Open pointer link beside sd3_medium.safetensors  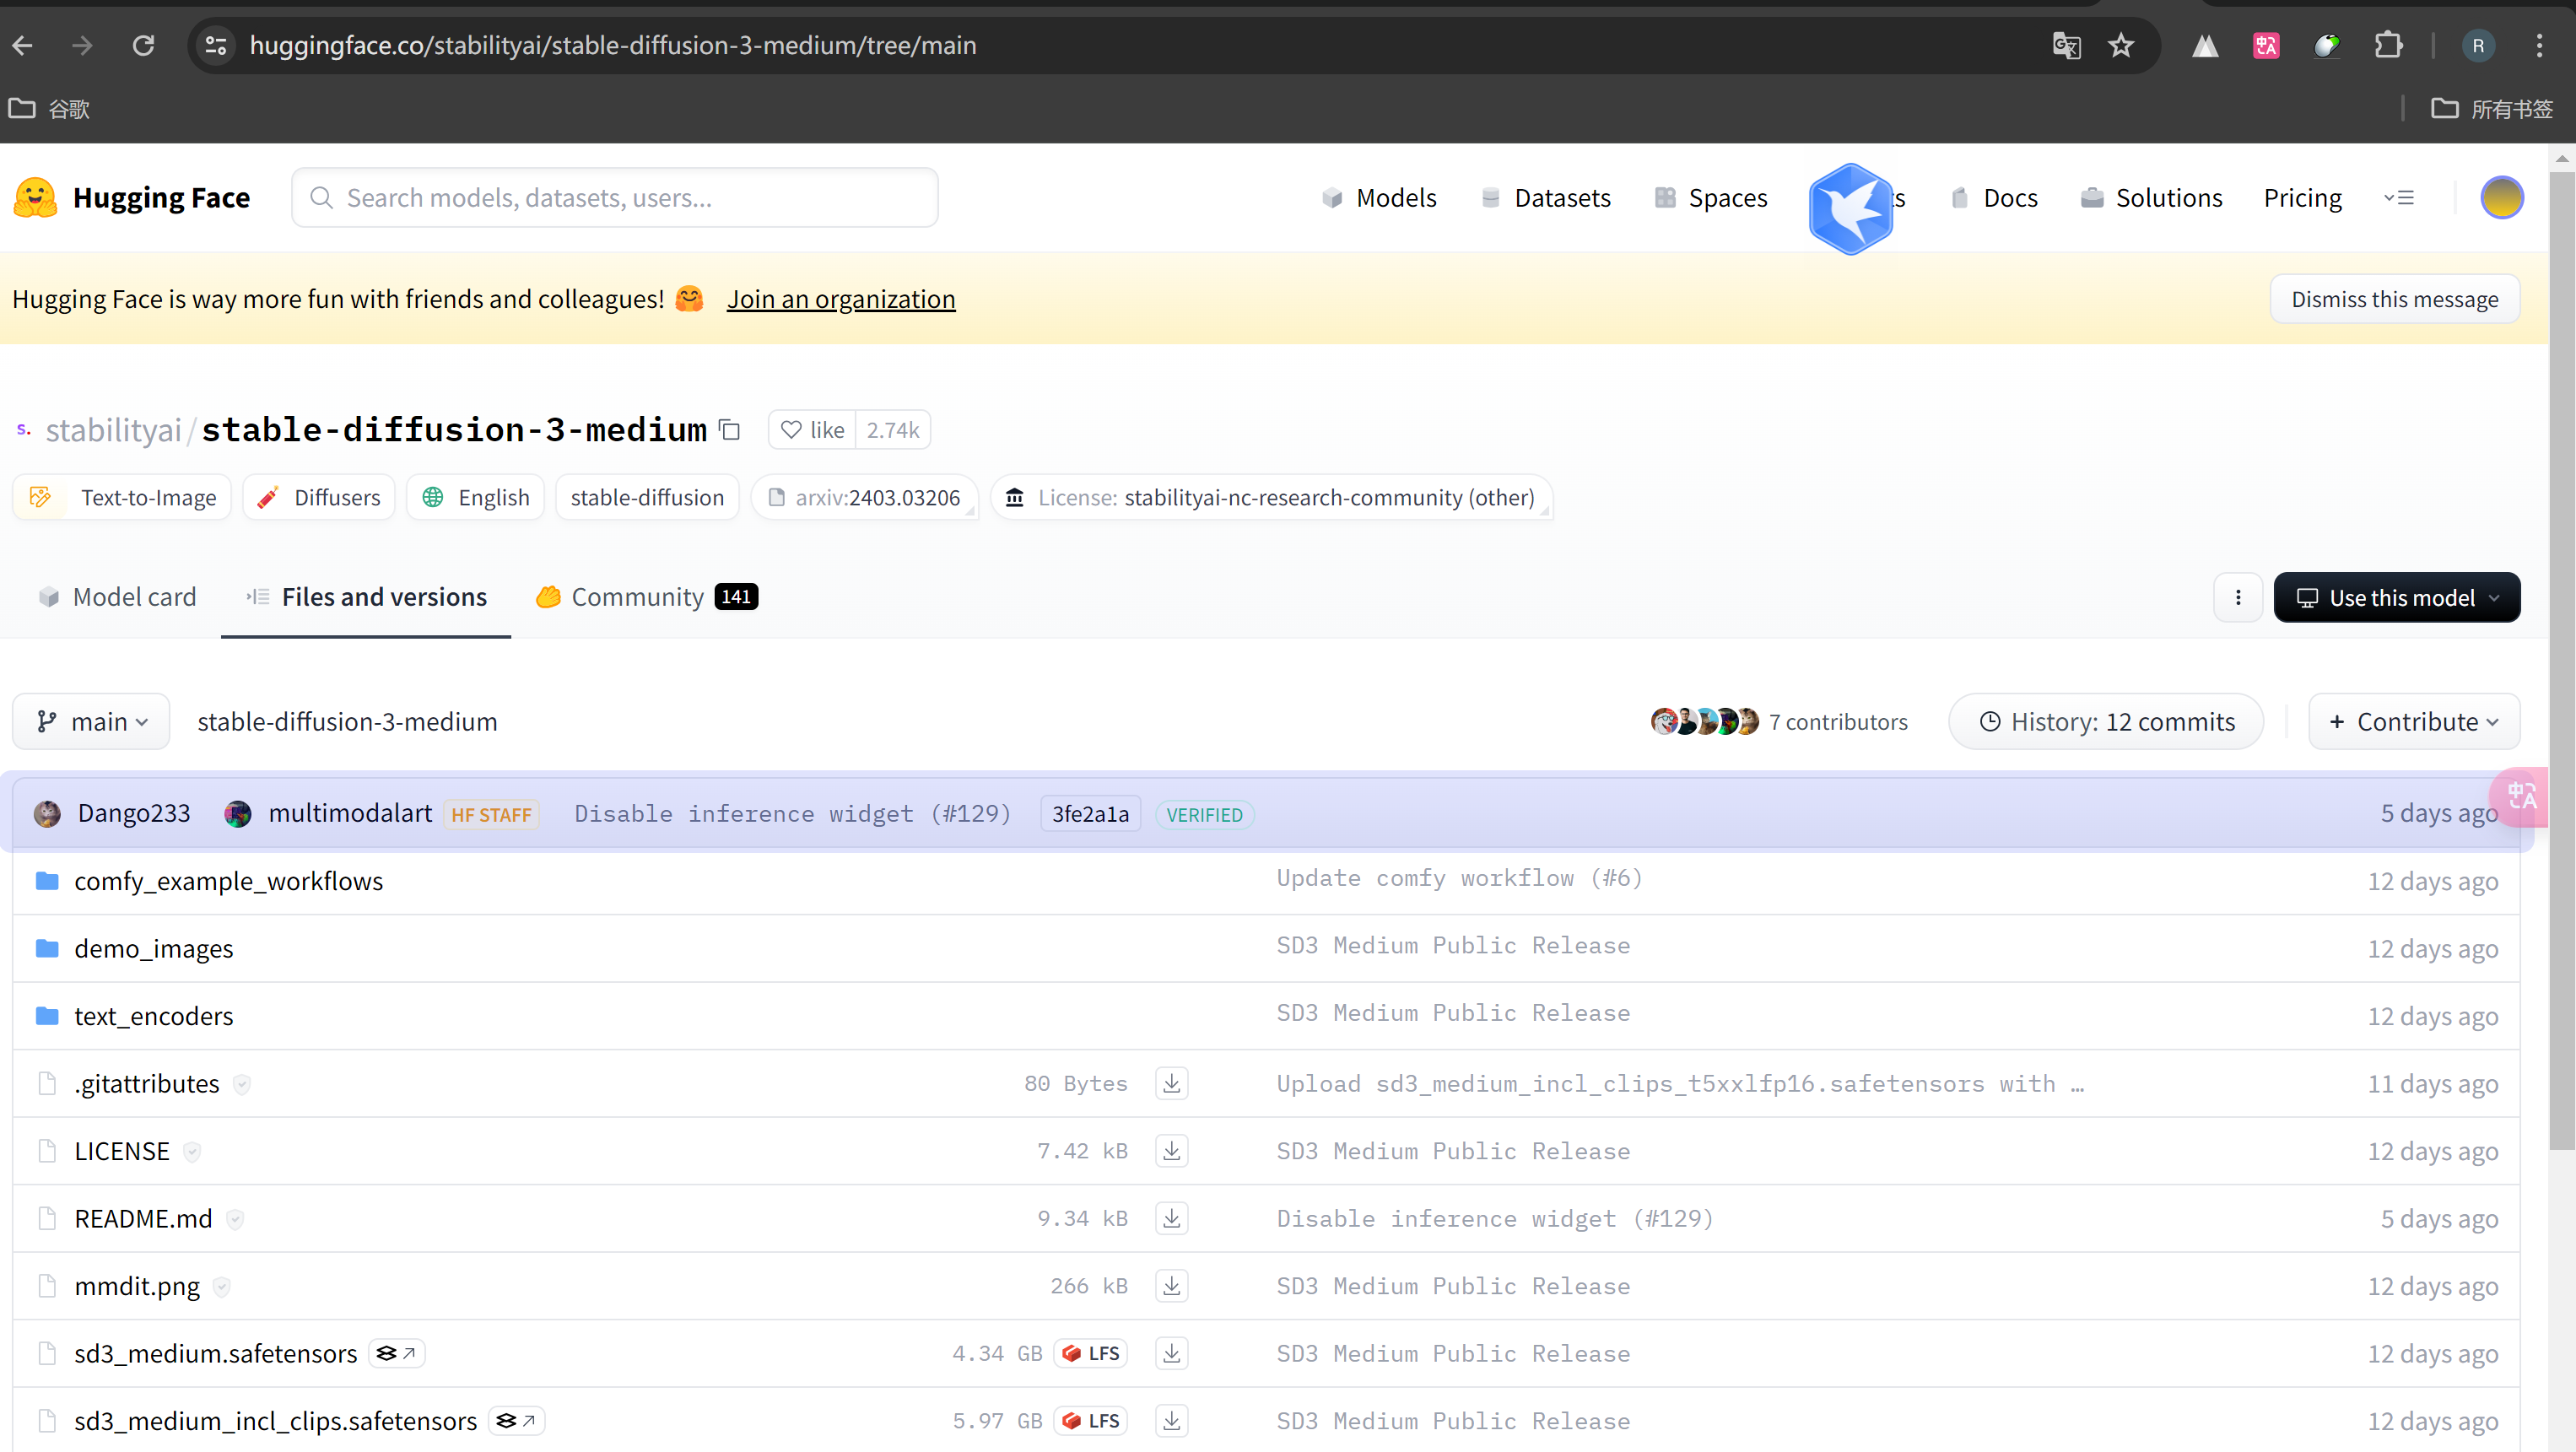click(397, 1353)
